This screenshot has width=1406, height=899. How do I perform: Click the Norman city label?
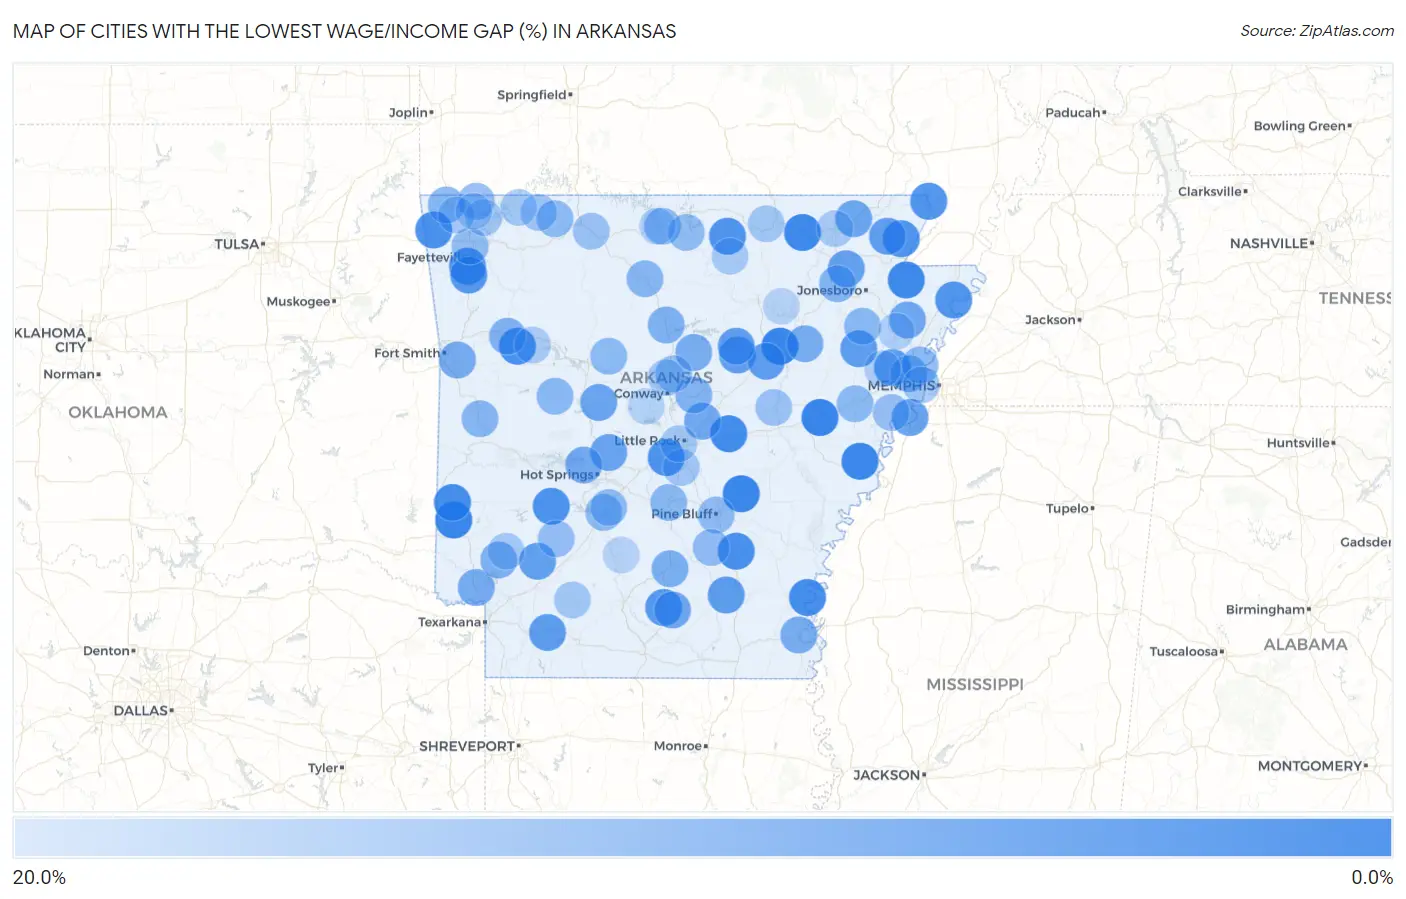[69, 374]
